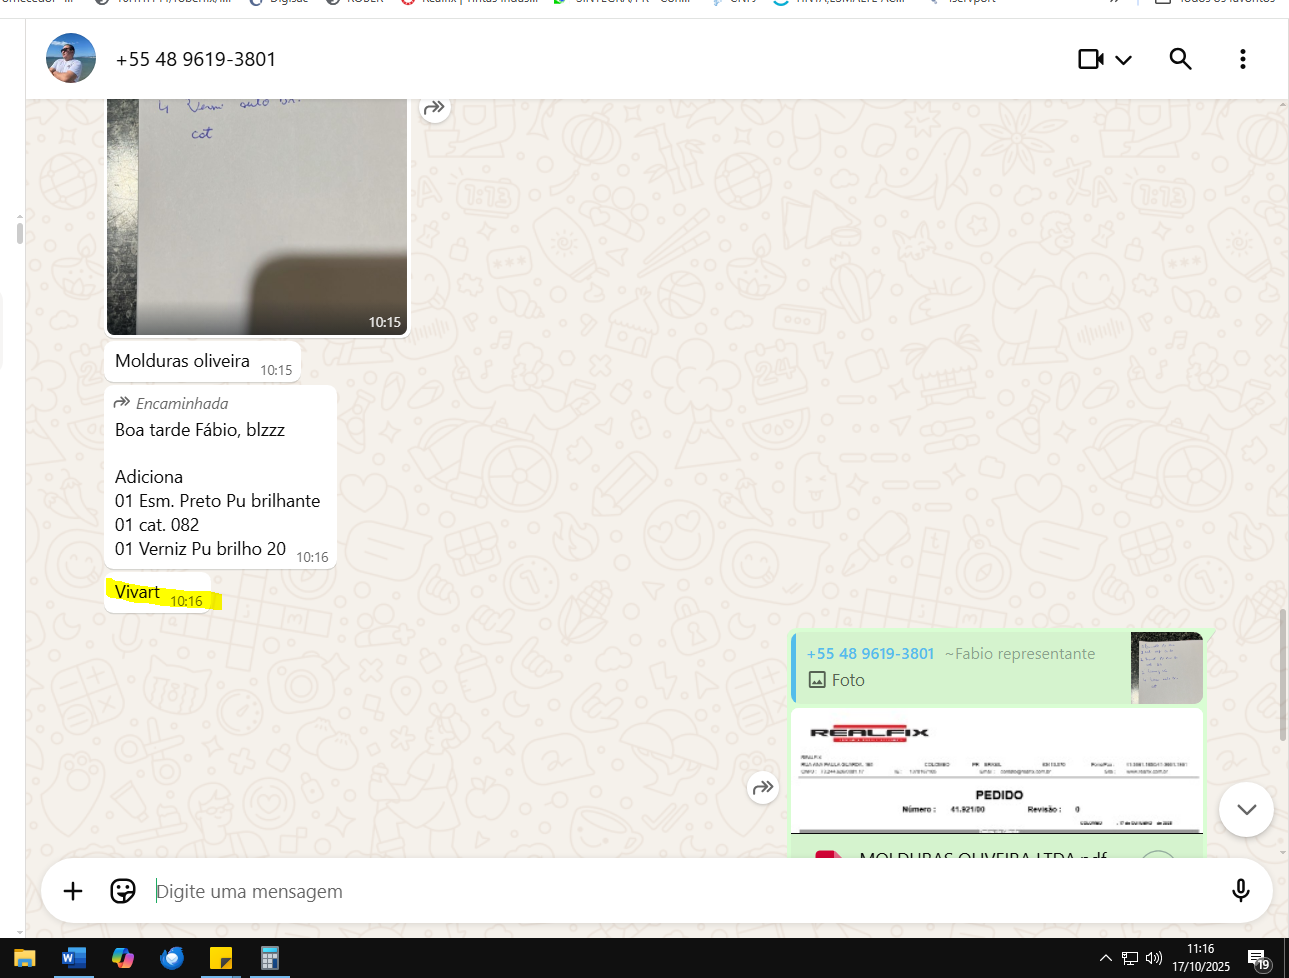1289x978 pixels.
Task: Open the contact's profile photo
Action: click(x=71, y=59)
